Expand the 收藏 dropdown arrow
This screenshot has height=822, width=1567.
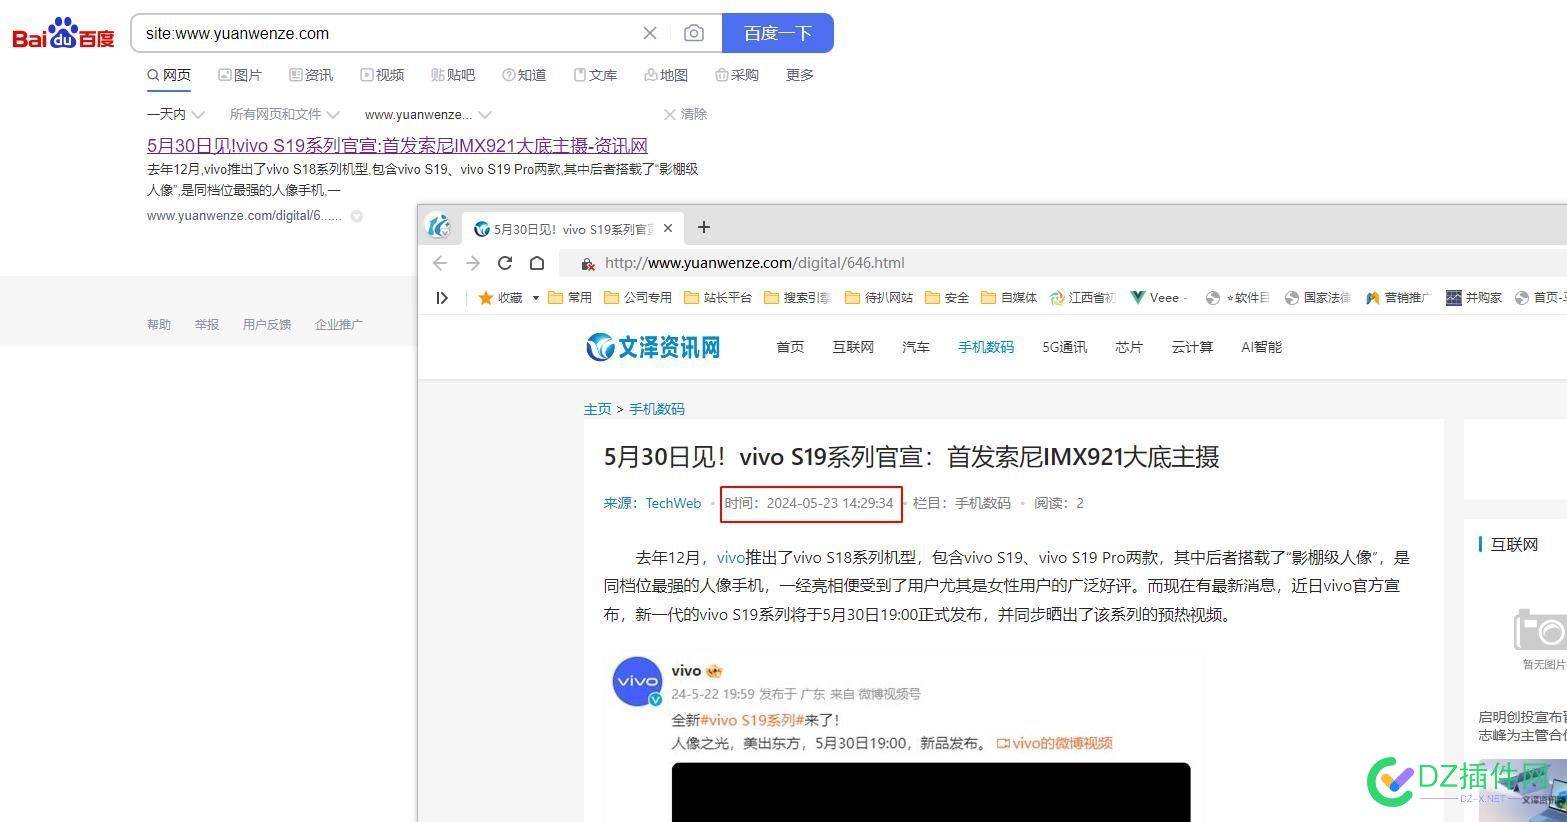click(x=536, y=298)
